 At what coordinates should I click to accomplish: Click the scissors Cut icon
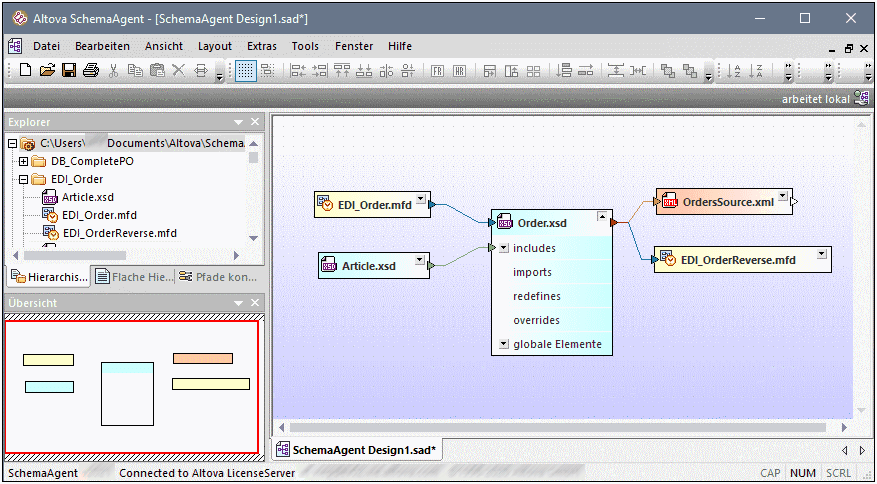(113, 71)
